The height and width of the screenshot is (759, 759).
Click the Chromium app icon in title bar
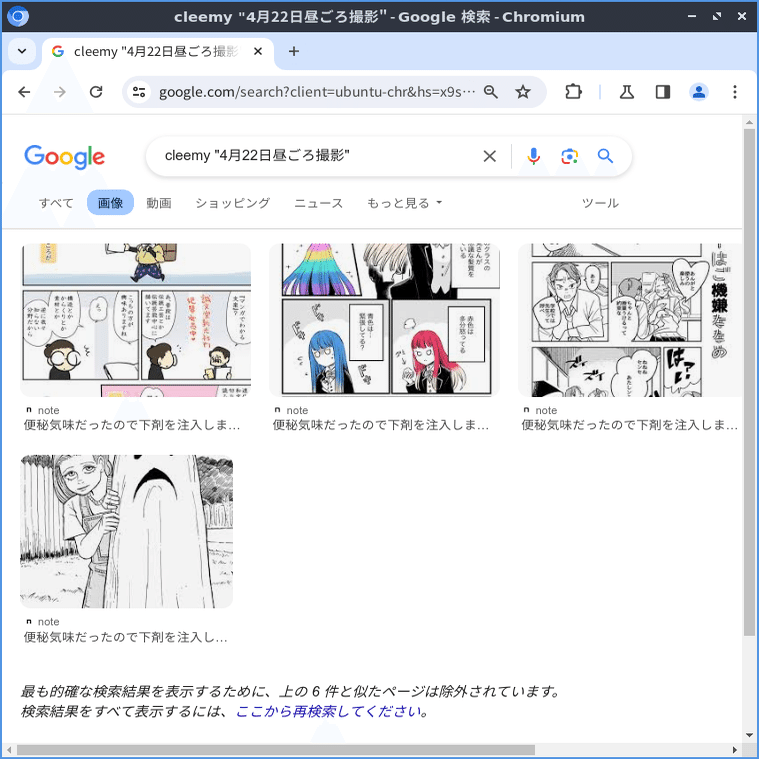[18, 16]
